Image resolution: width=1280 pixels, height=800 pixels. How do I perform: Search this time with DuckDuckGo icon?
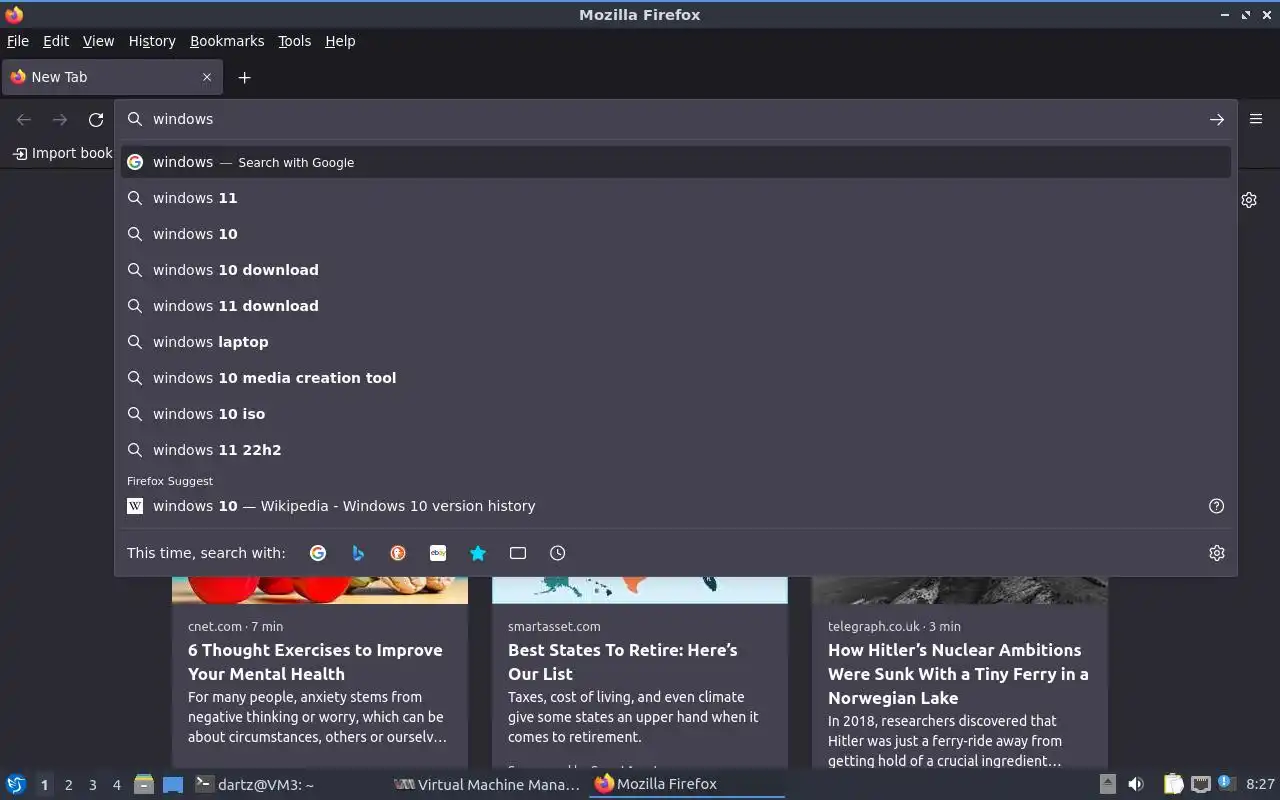click(398, 553)
